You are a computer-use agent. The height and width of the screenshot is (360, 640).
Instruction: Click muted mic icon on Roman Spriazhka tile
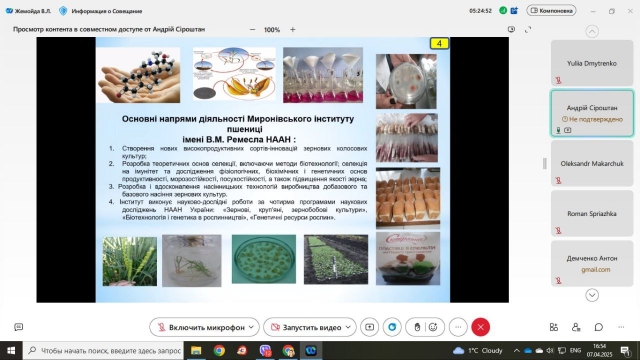558,231
